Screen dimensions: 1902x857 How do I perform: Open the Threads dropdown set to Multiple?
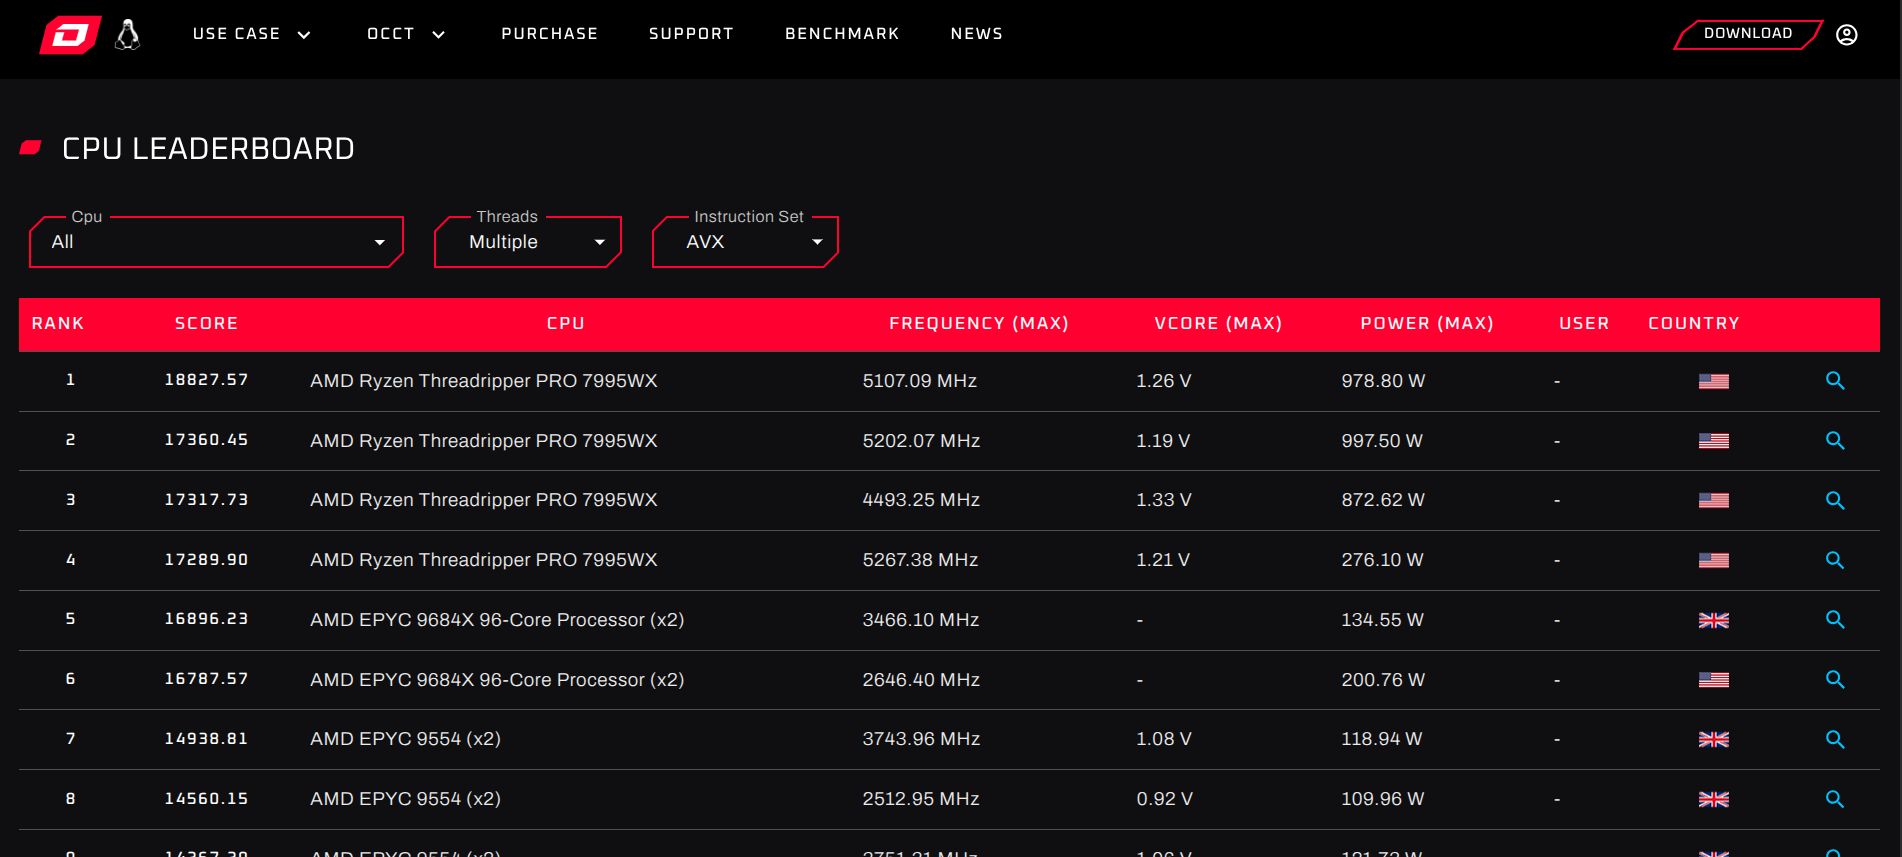coord(527,242)
